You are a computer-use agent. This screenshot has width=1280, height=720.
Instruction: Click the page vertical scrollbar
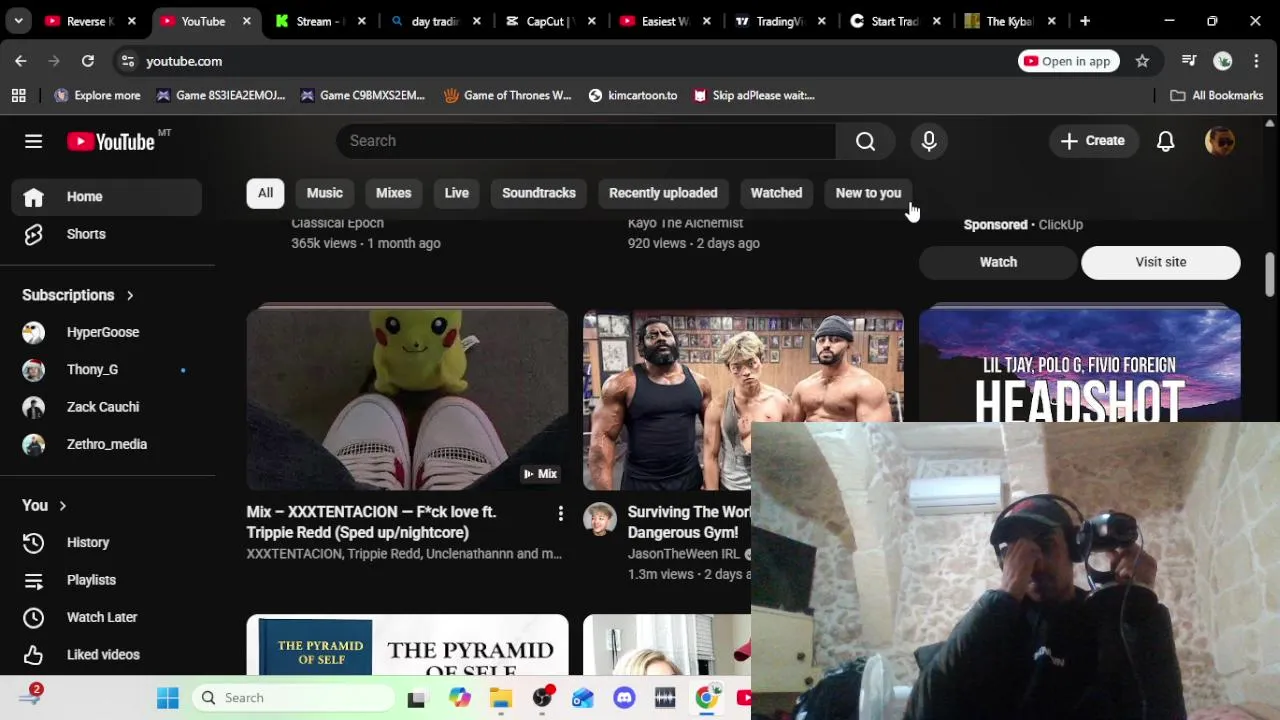(1270, 275)
